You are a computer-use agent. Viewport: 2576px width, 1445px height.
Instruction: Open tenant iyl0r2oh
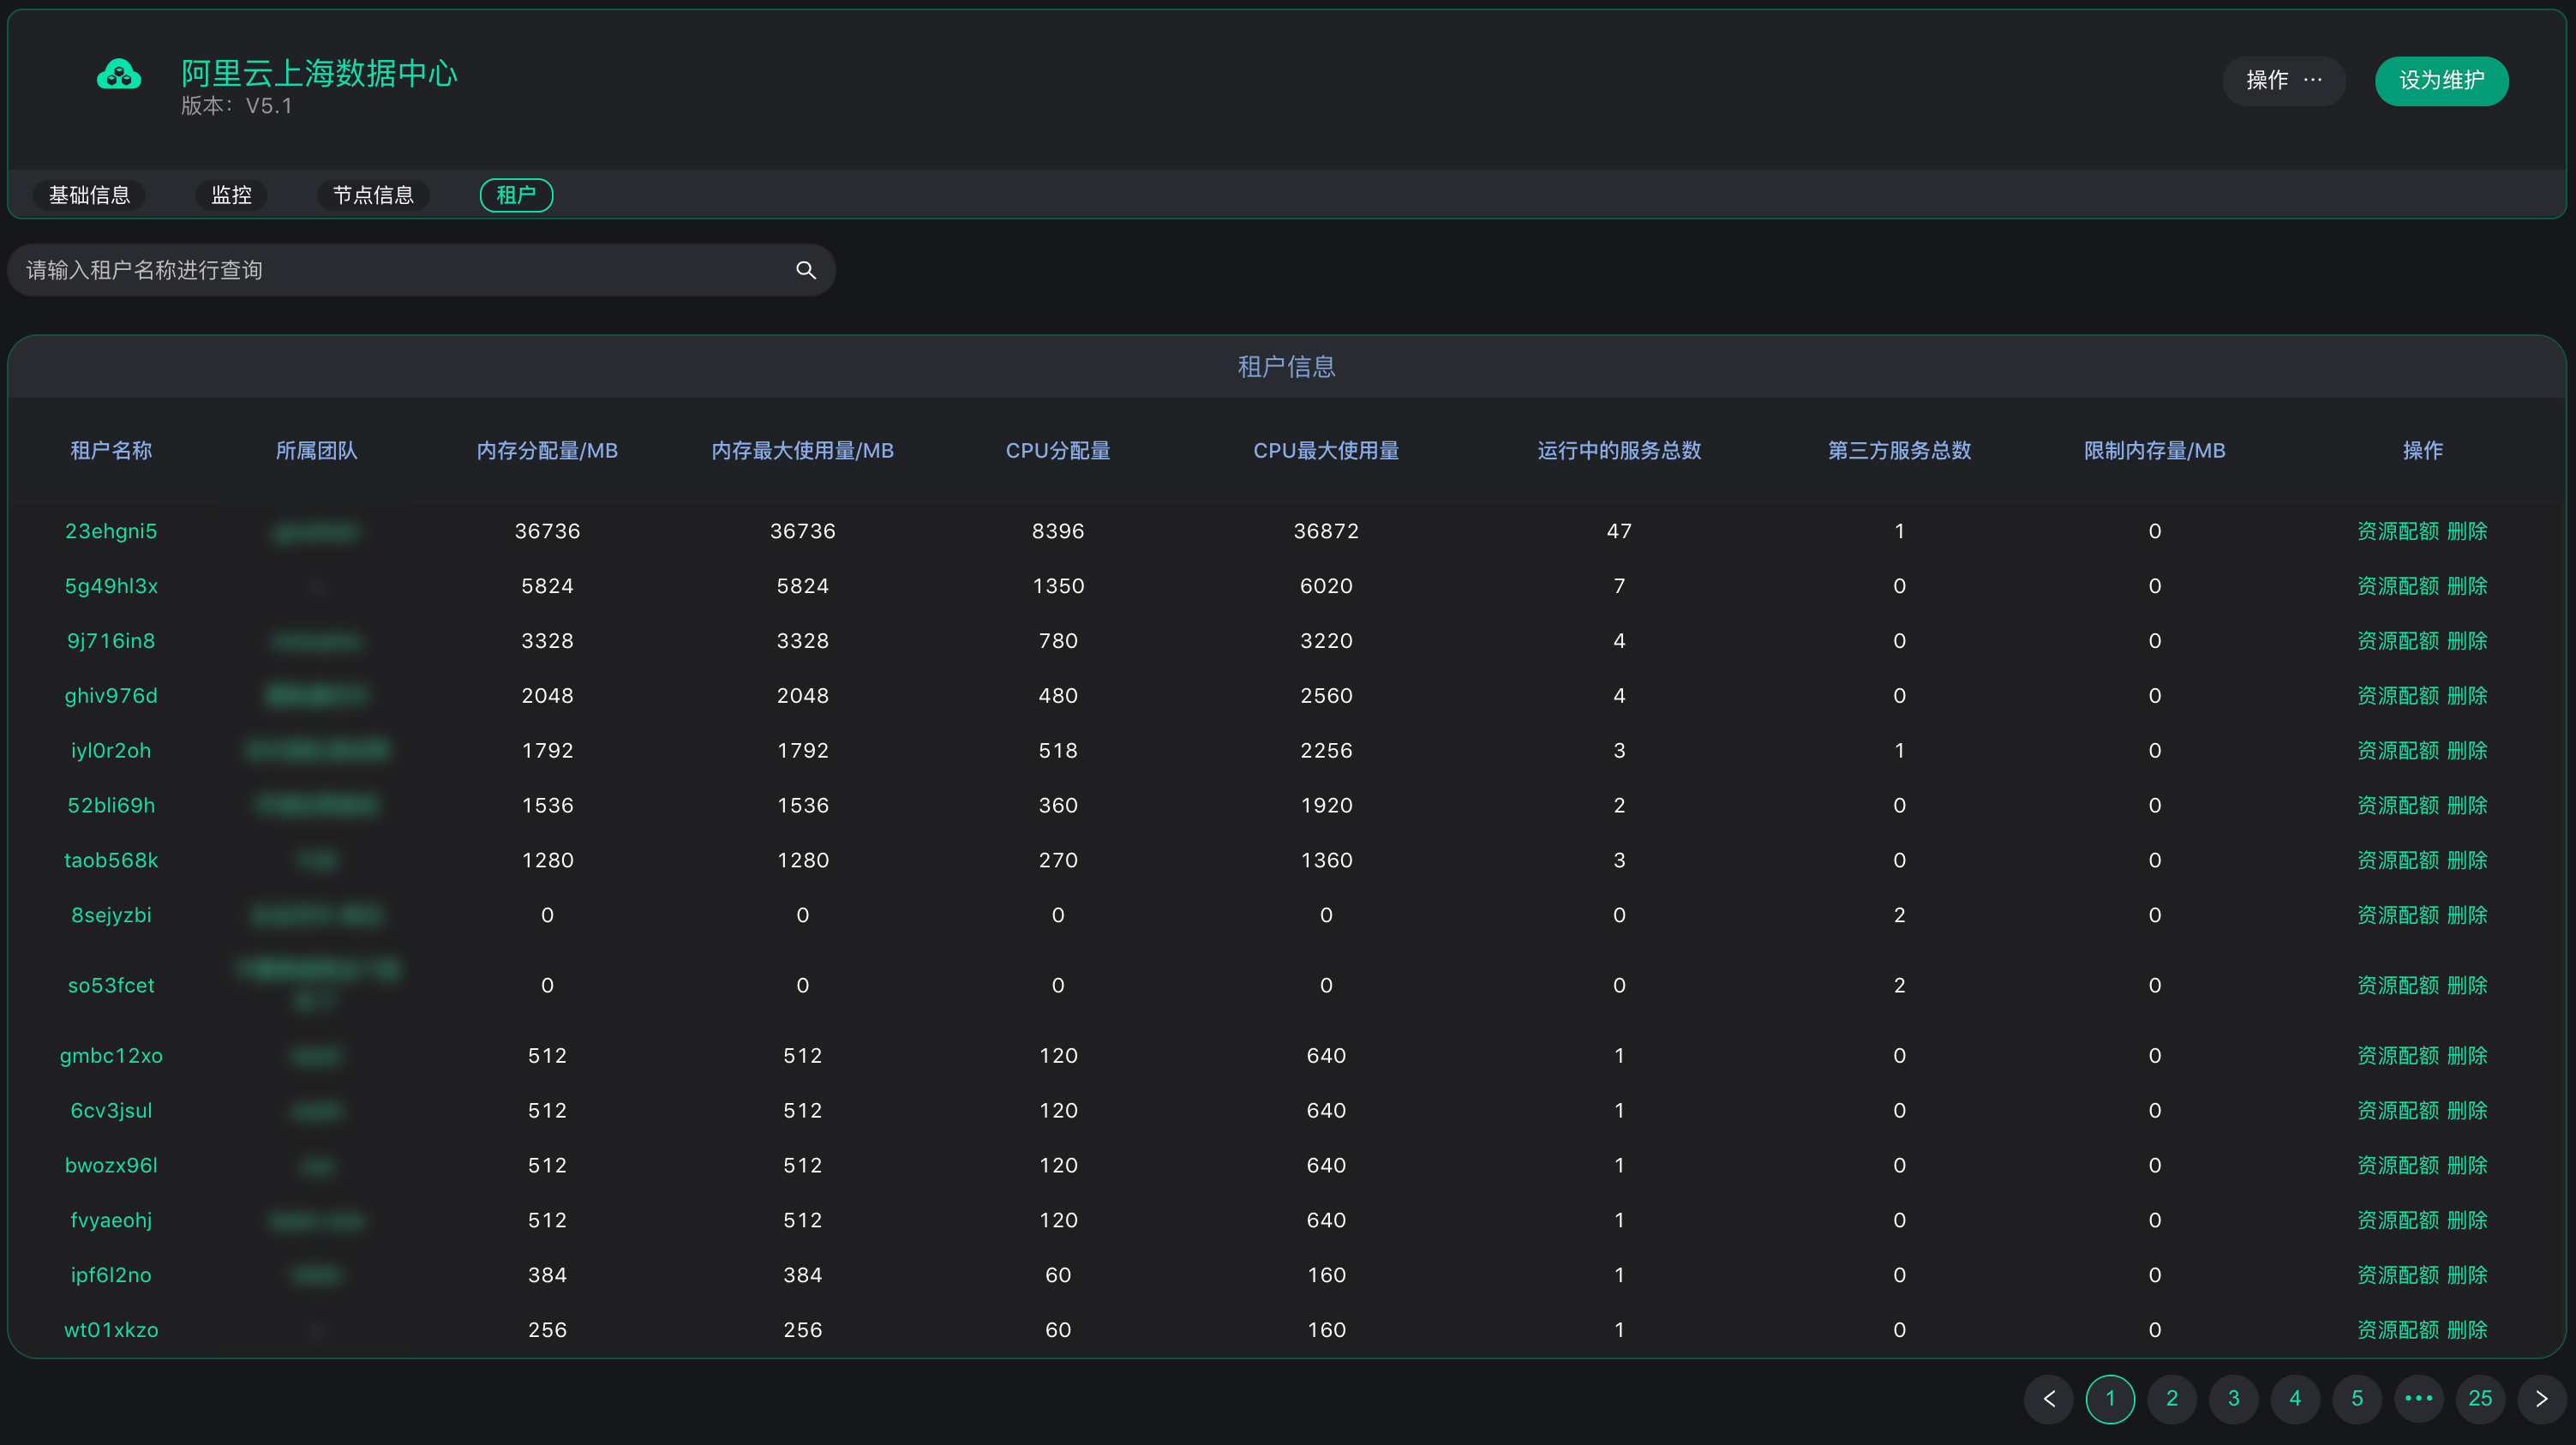pos(111,751)
